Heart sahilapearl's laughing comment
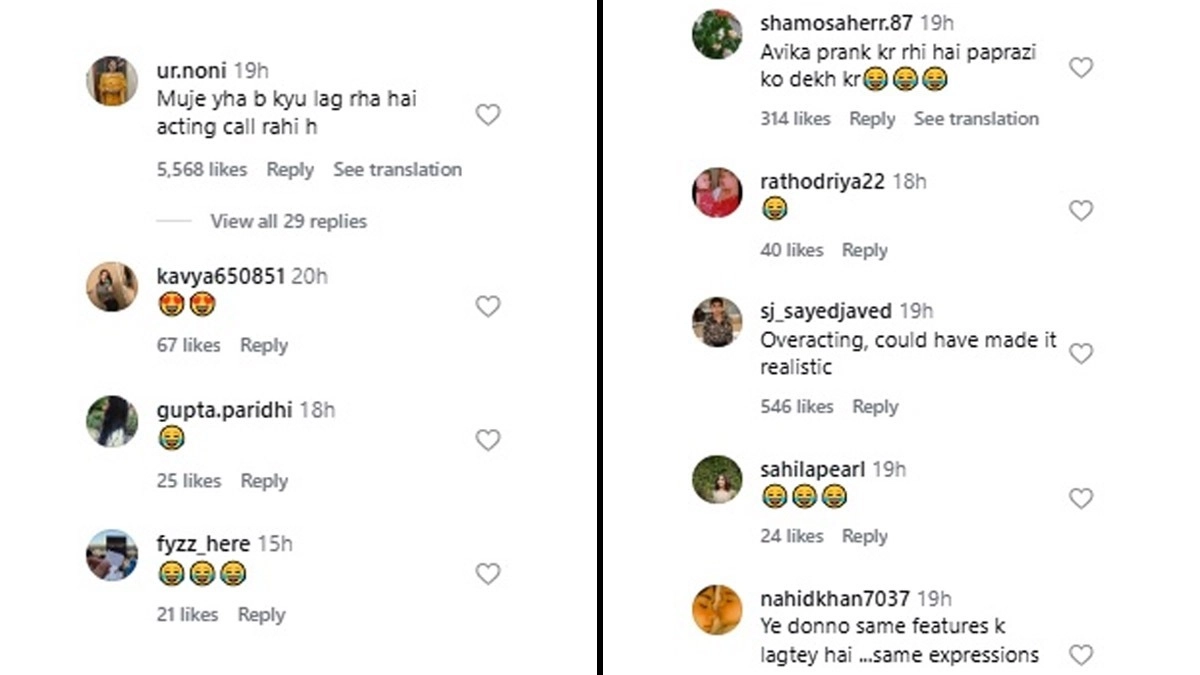Image resolution: width=1200 pixels, height=675 pixels. (x=1080, y=498)
